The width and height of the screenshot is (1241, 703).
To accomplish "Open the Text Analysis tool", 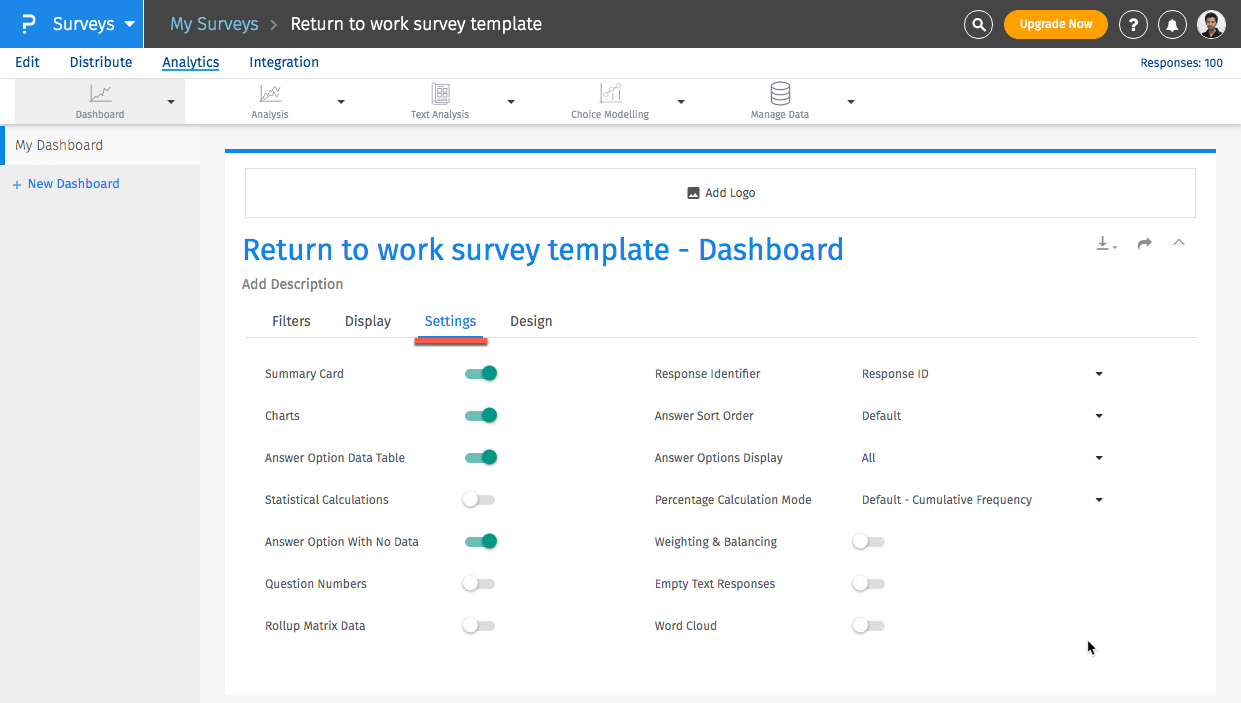I will coord(439,93).
